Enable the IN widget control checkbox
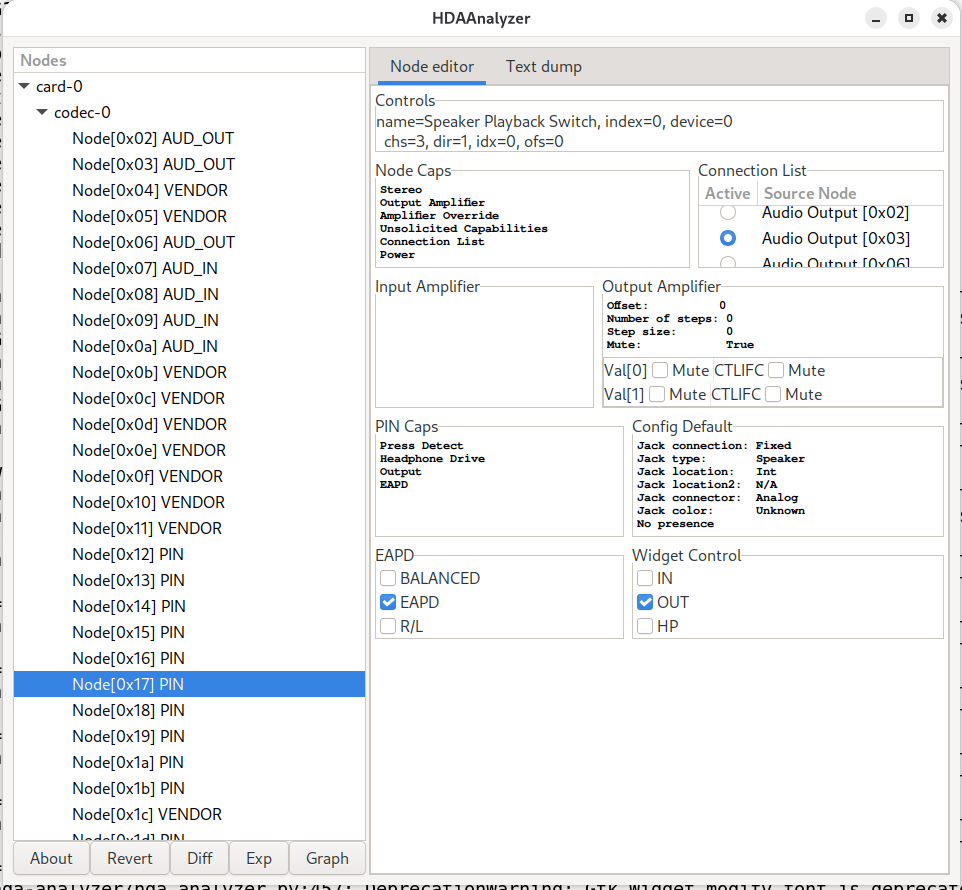962x890 pixels. pyautogui.click(x=645, y=578)
